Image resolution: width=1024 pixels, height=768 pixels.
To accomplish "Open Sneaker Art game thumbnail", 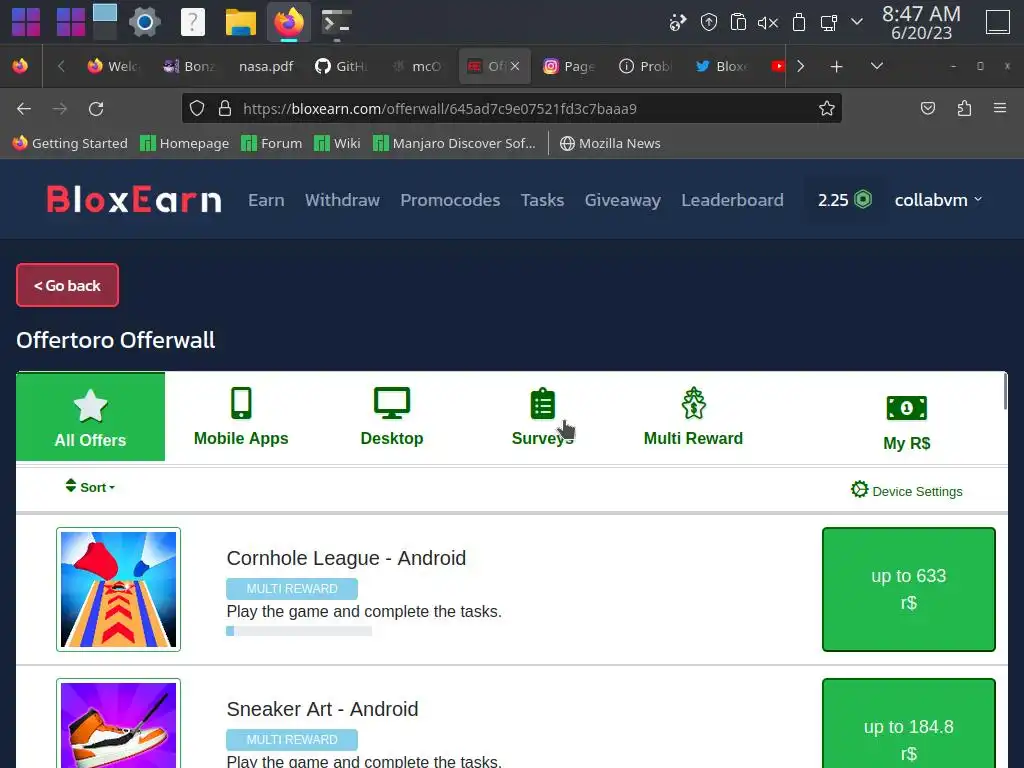I will coord(118,724).
